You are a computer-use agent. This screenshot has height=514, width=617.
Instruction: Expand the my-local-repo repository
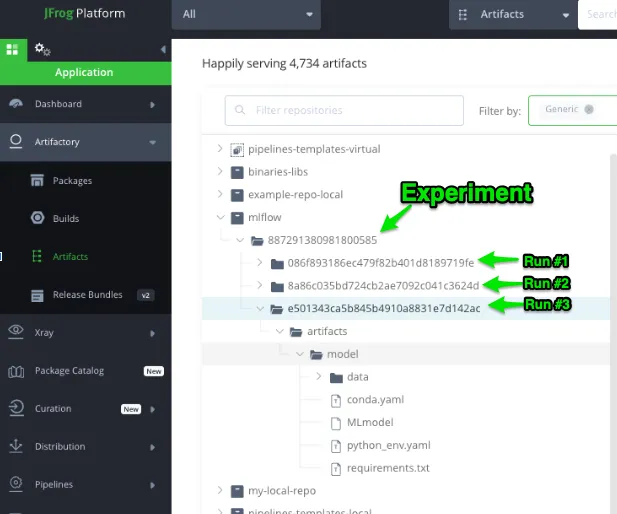220,490
